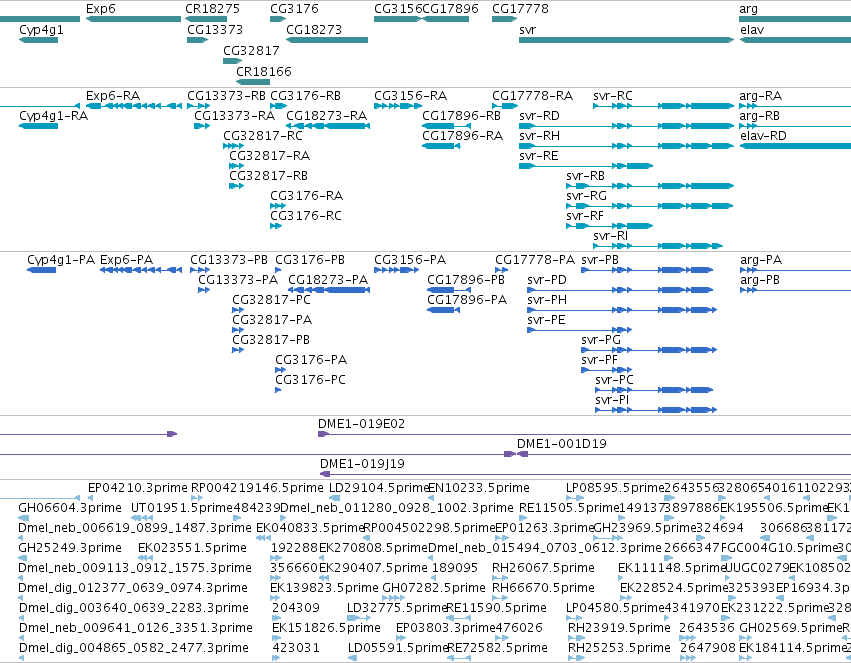Select the CG13373-RA transcript label
This screenshot has height=663, width=851.
234,116
